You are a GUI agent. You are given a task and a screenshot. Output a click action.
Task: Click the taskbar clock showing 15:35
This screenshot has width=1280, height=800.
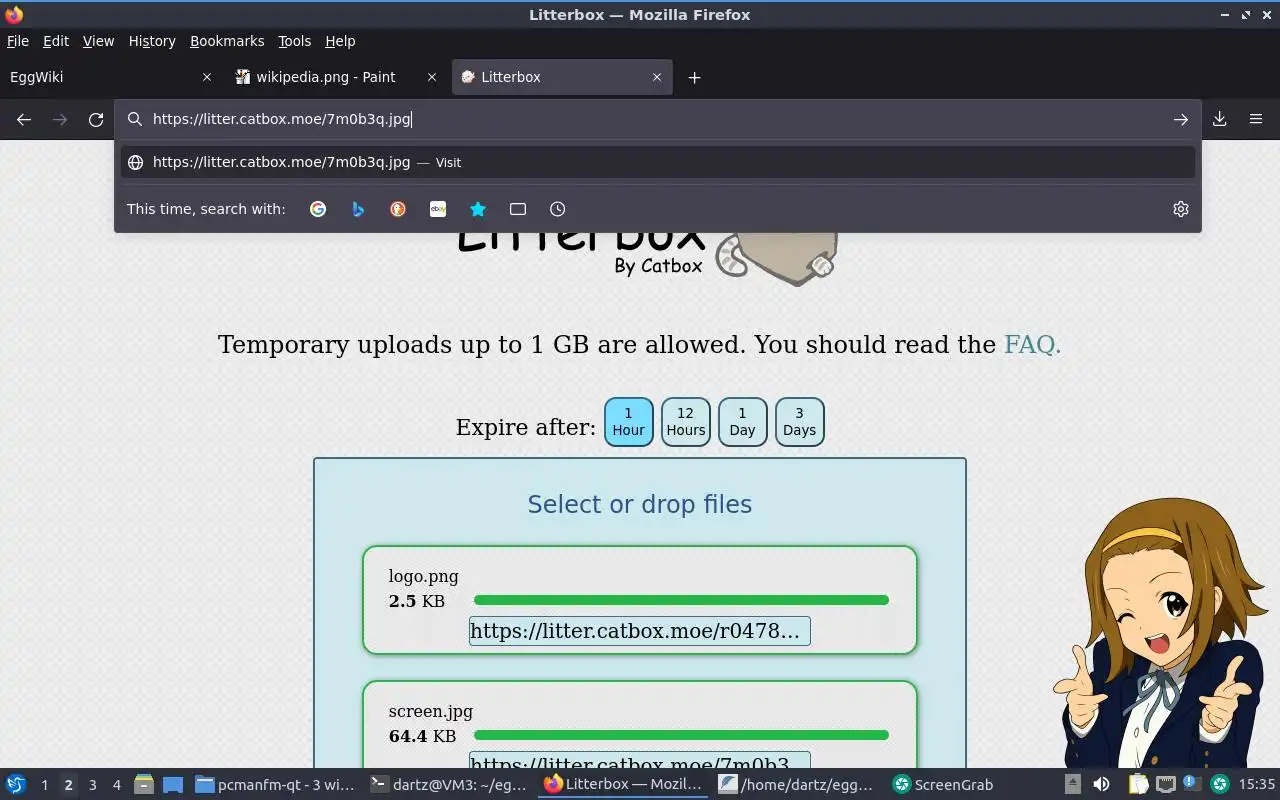click(1257, 785)
